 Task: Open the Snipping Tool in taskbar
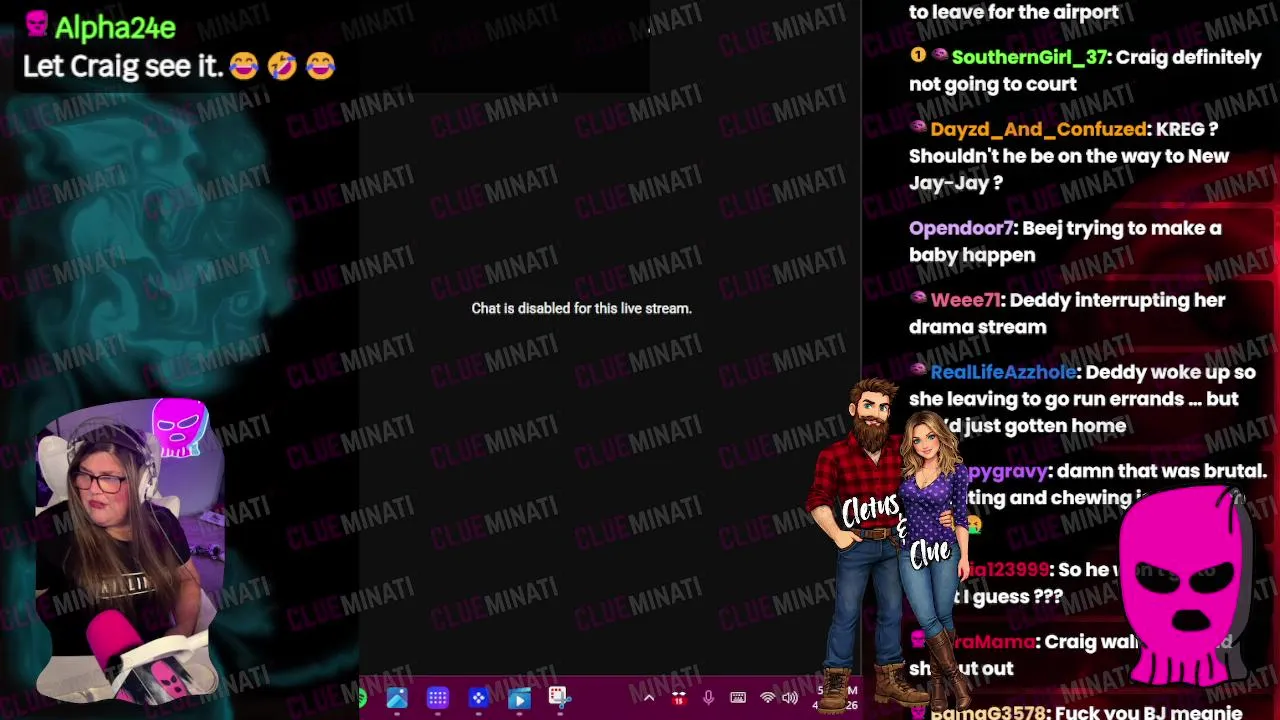click(x=558, y=697)
